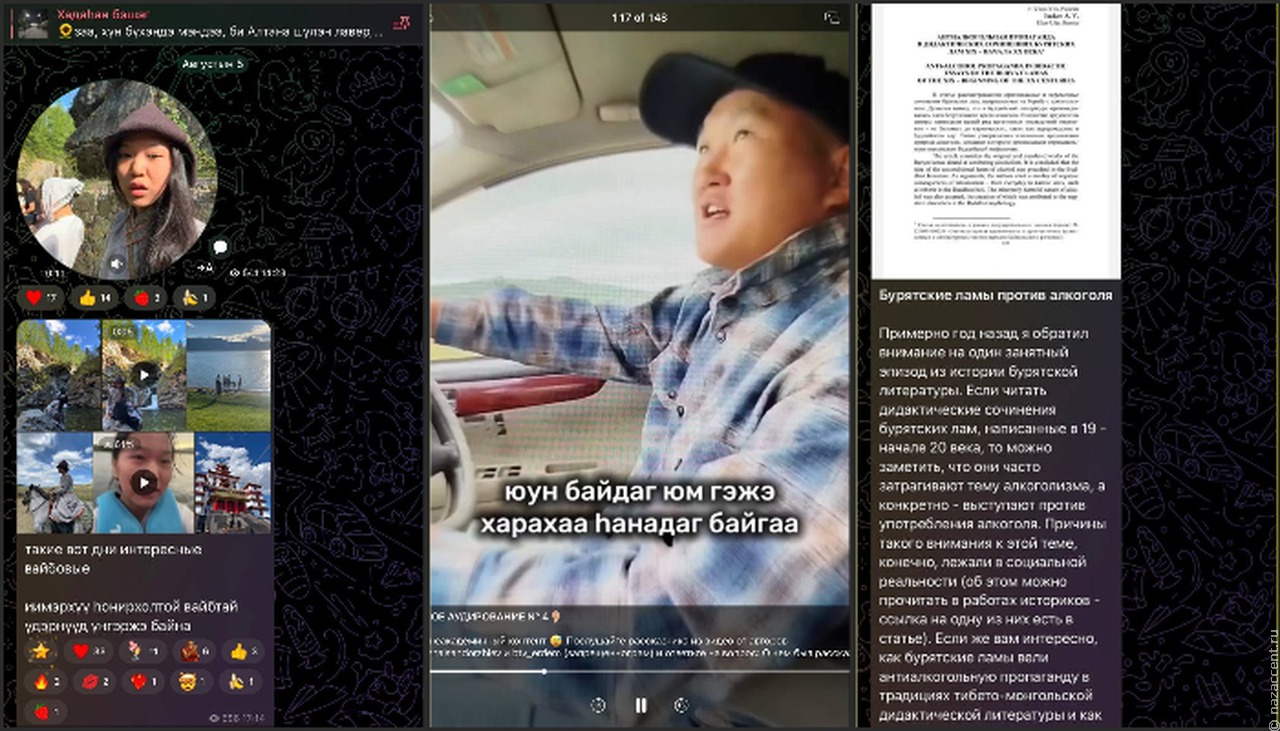Open comments on round video message
This screenshot has width=1280, height=731.
tap(220, 246)
